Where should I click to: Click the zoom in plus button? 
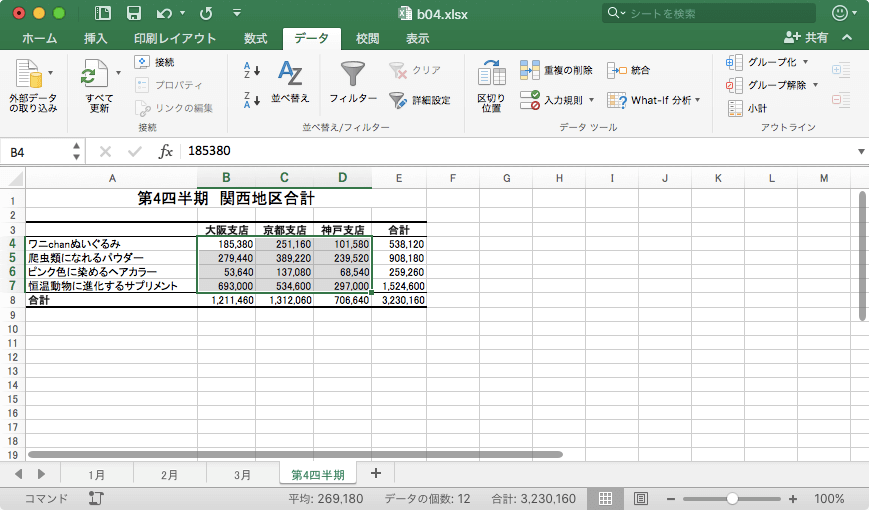(793, 499)
